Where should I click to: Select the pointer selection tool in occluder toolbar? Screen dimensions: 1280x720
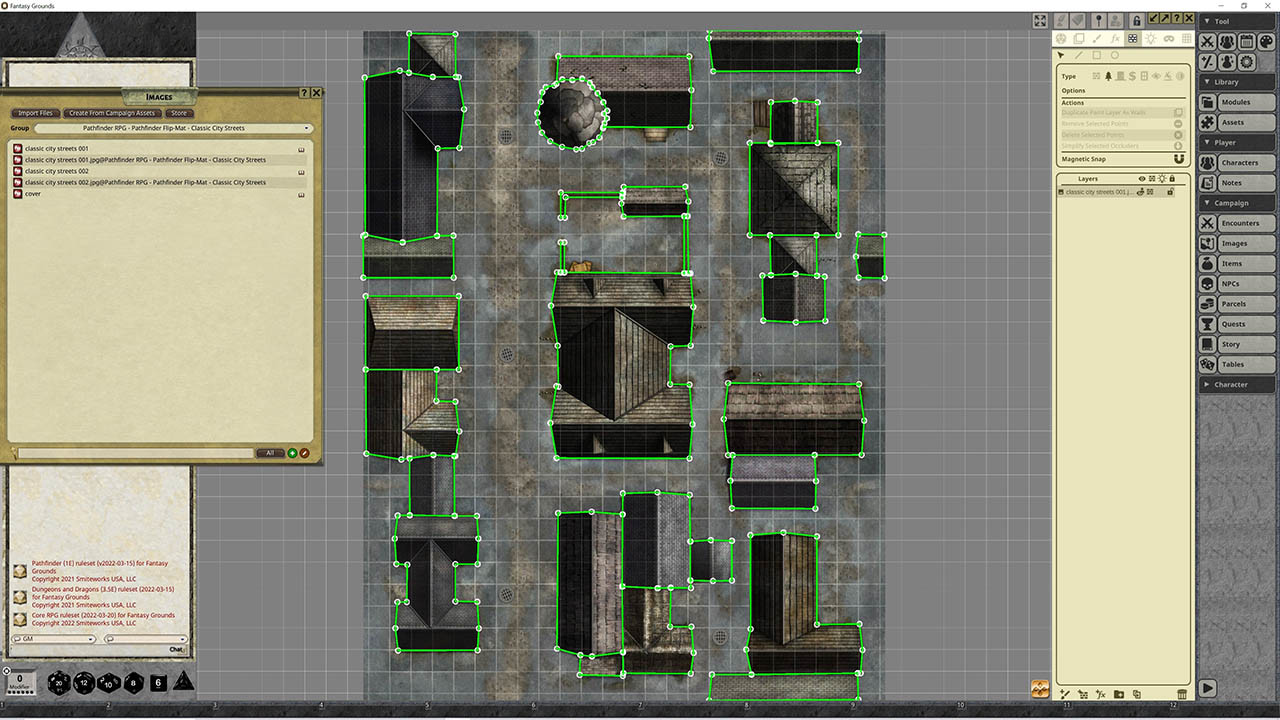pyautogui.click(x=1062, y=55)
